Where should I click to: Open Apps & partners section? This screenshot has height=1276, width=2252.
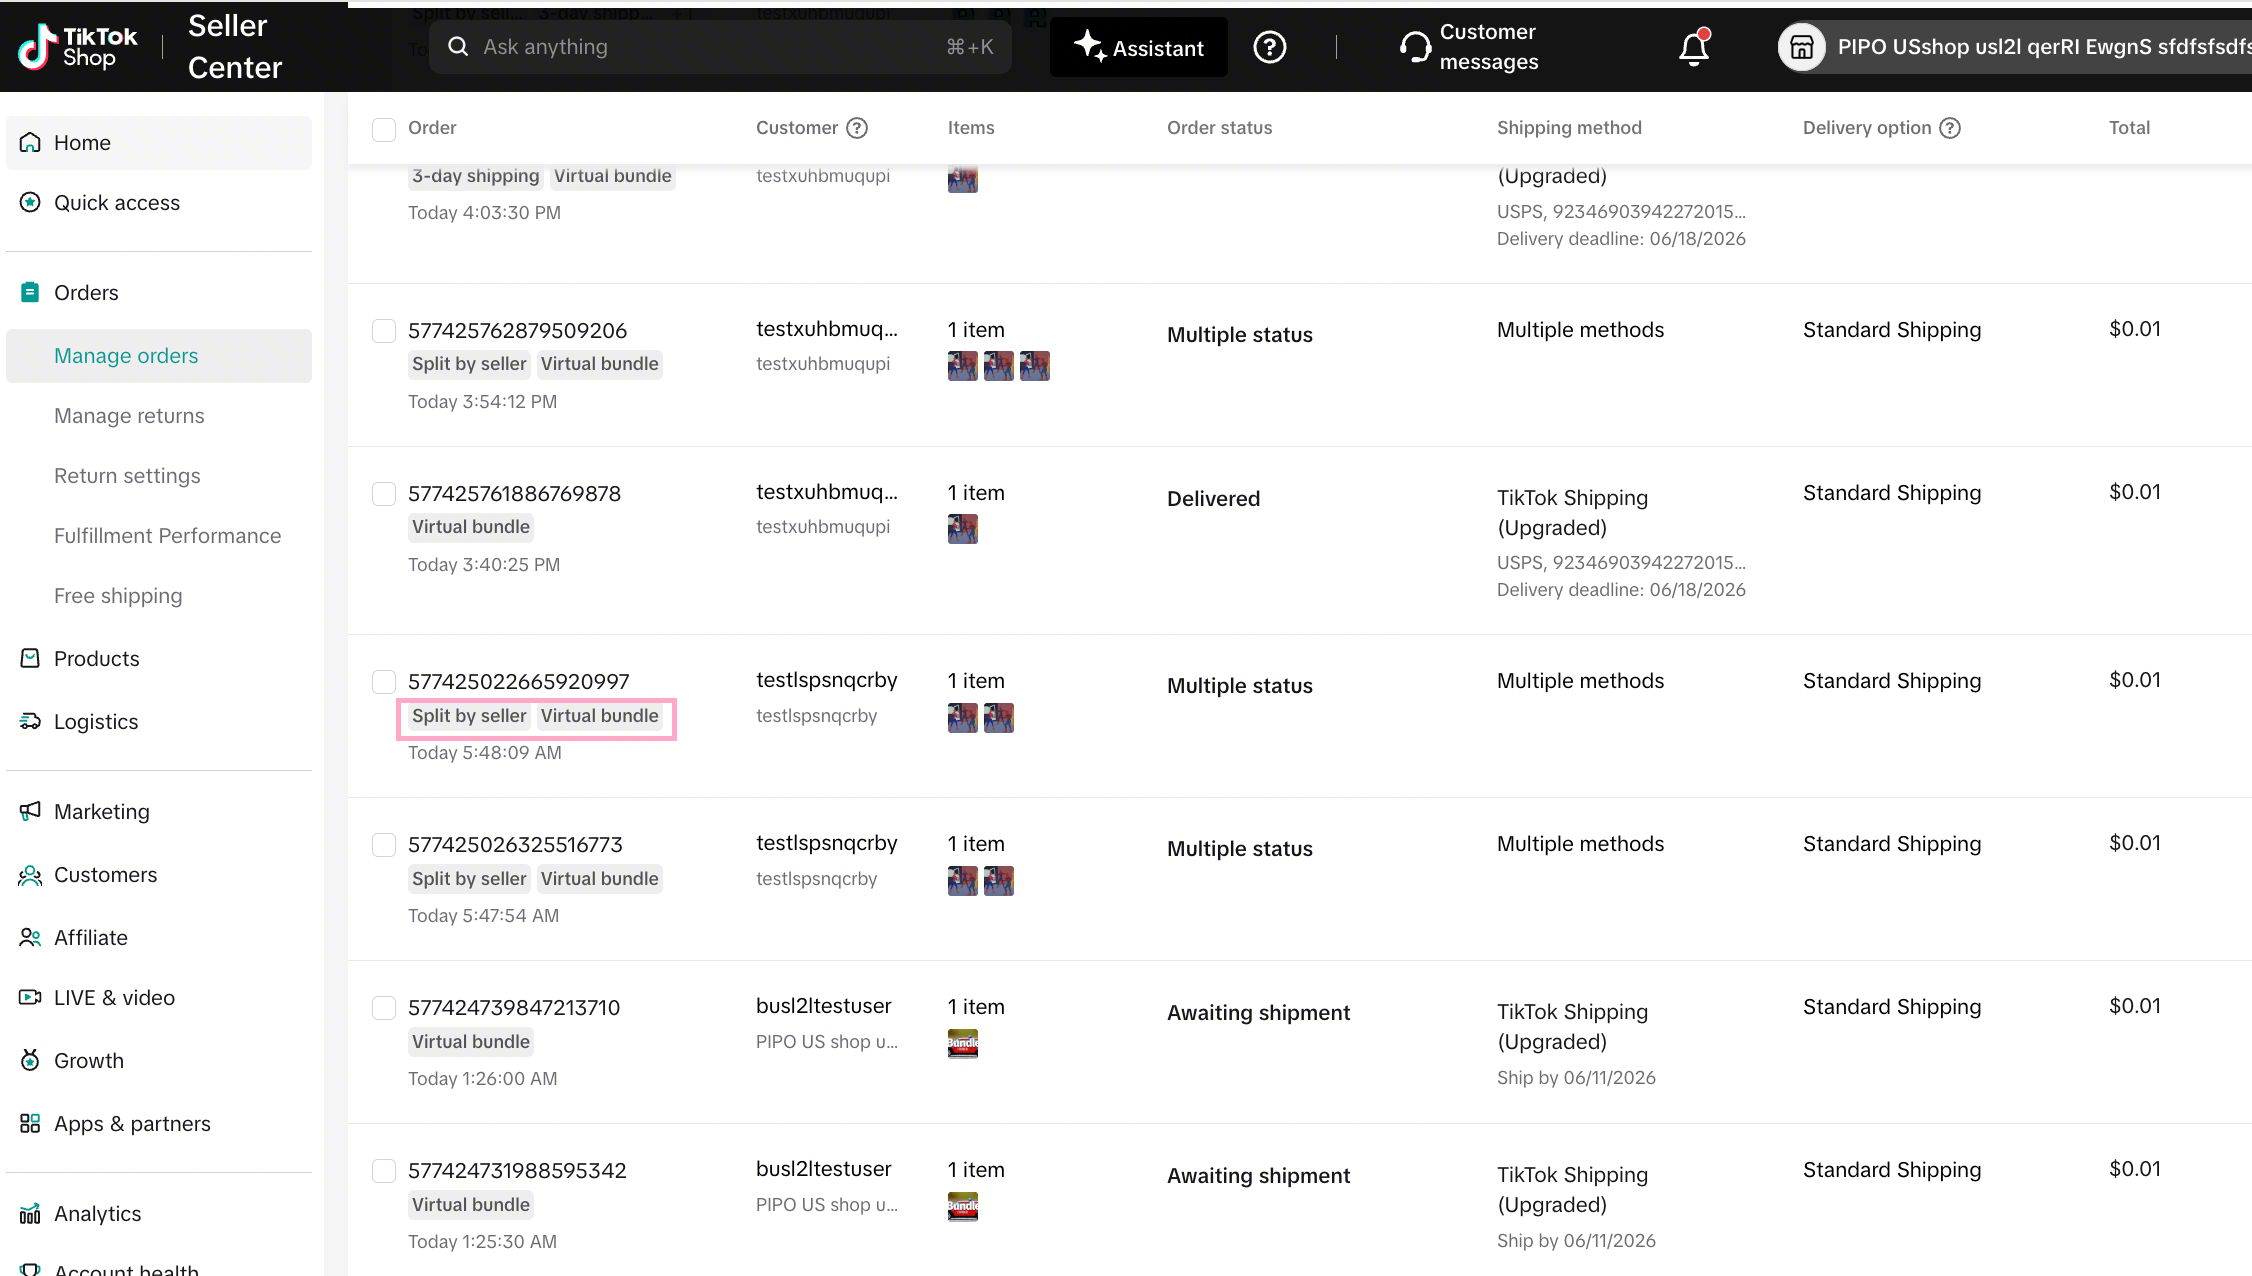(x=159, y=1124)
